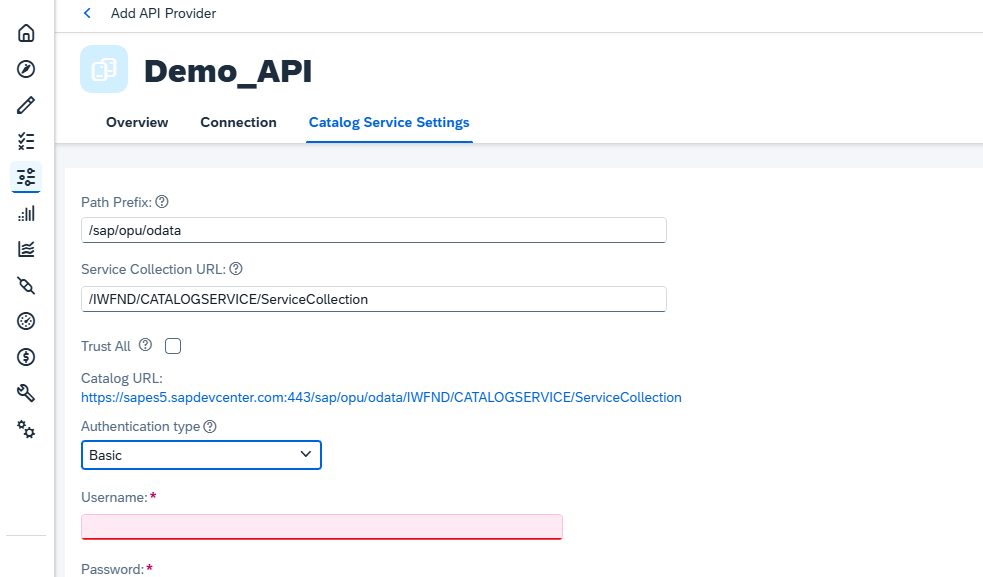Open the Monetize dollar icon

pos(26,357)
